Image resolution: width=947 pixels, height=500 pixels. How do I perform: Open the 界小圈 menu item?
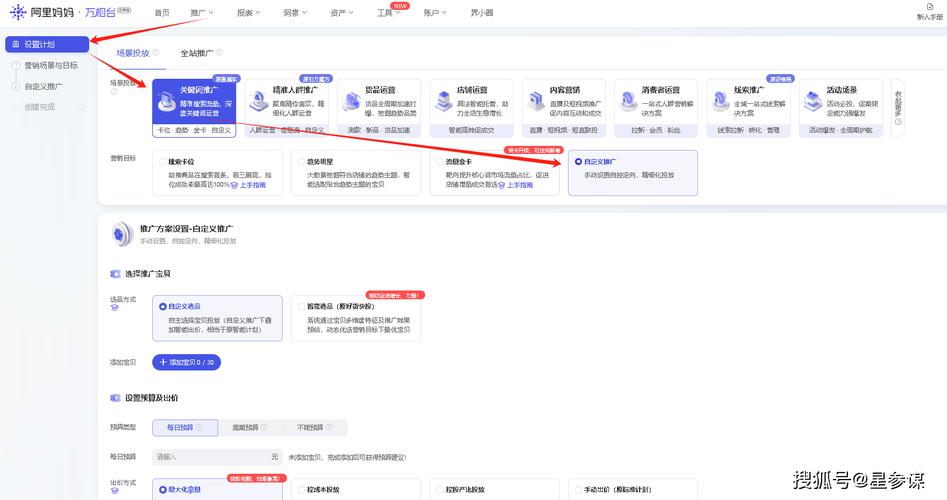point(482,12)
